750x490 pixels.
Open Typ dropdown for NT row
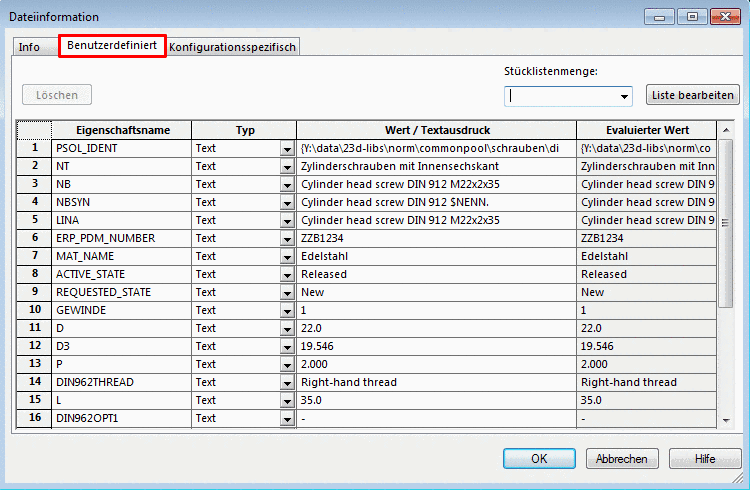287,167
